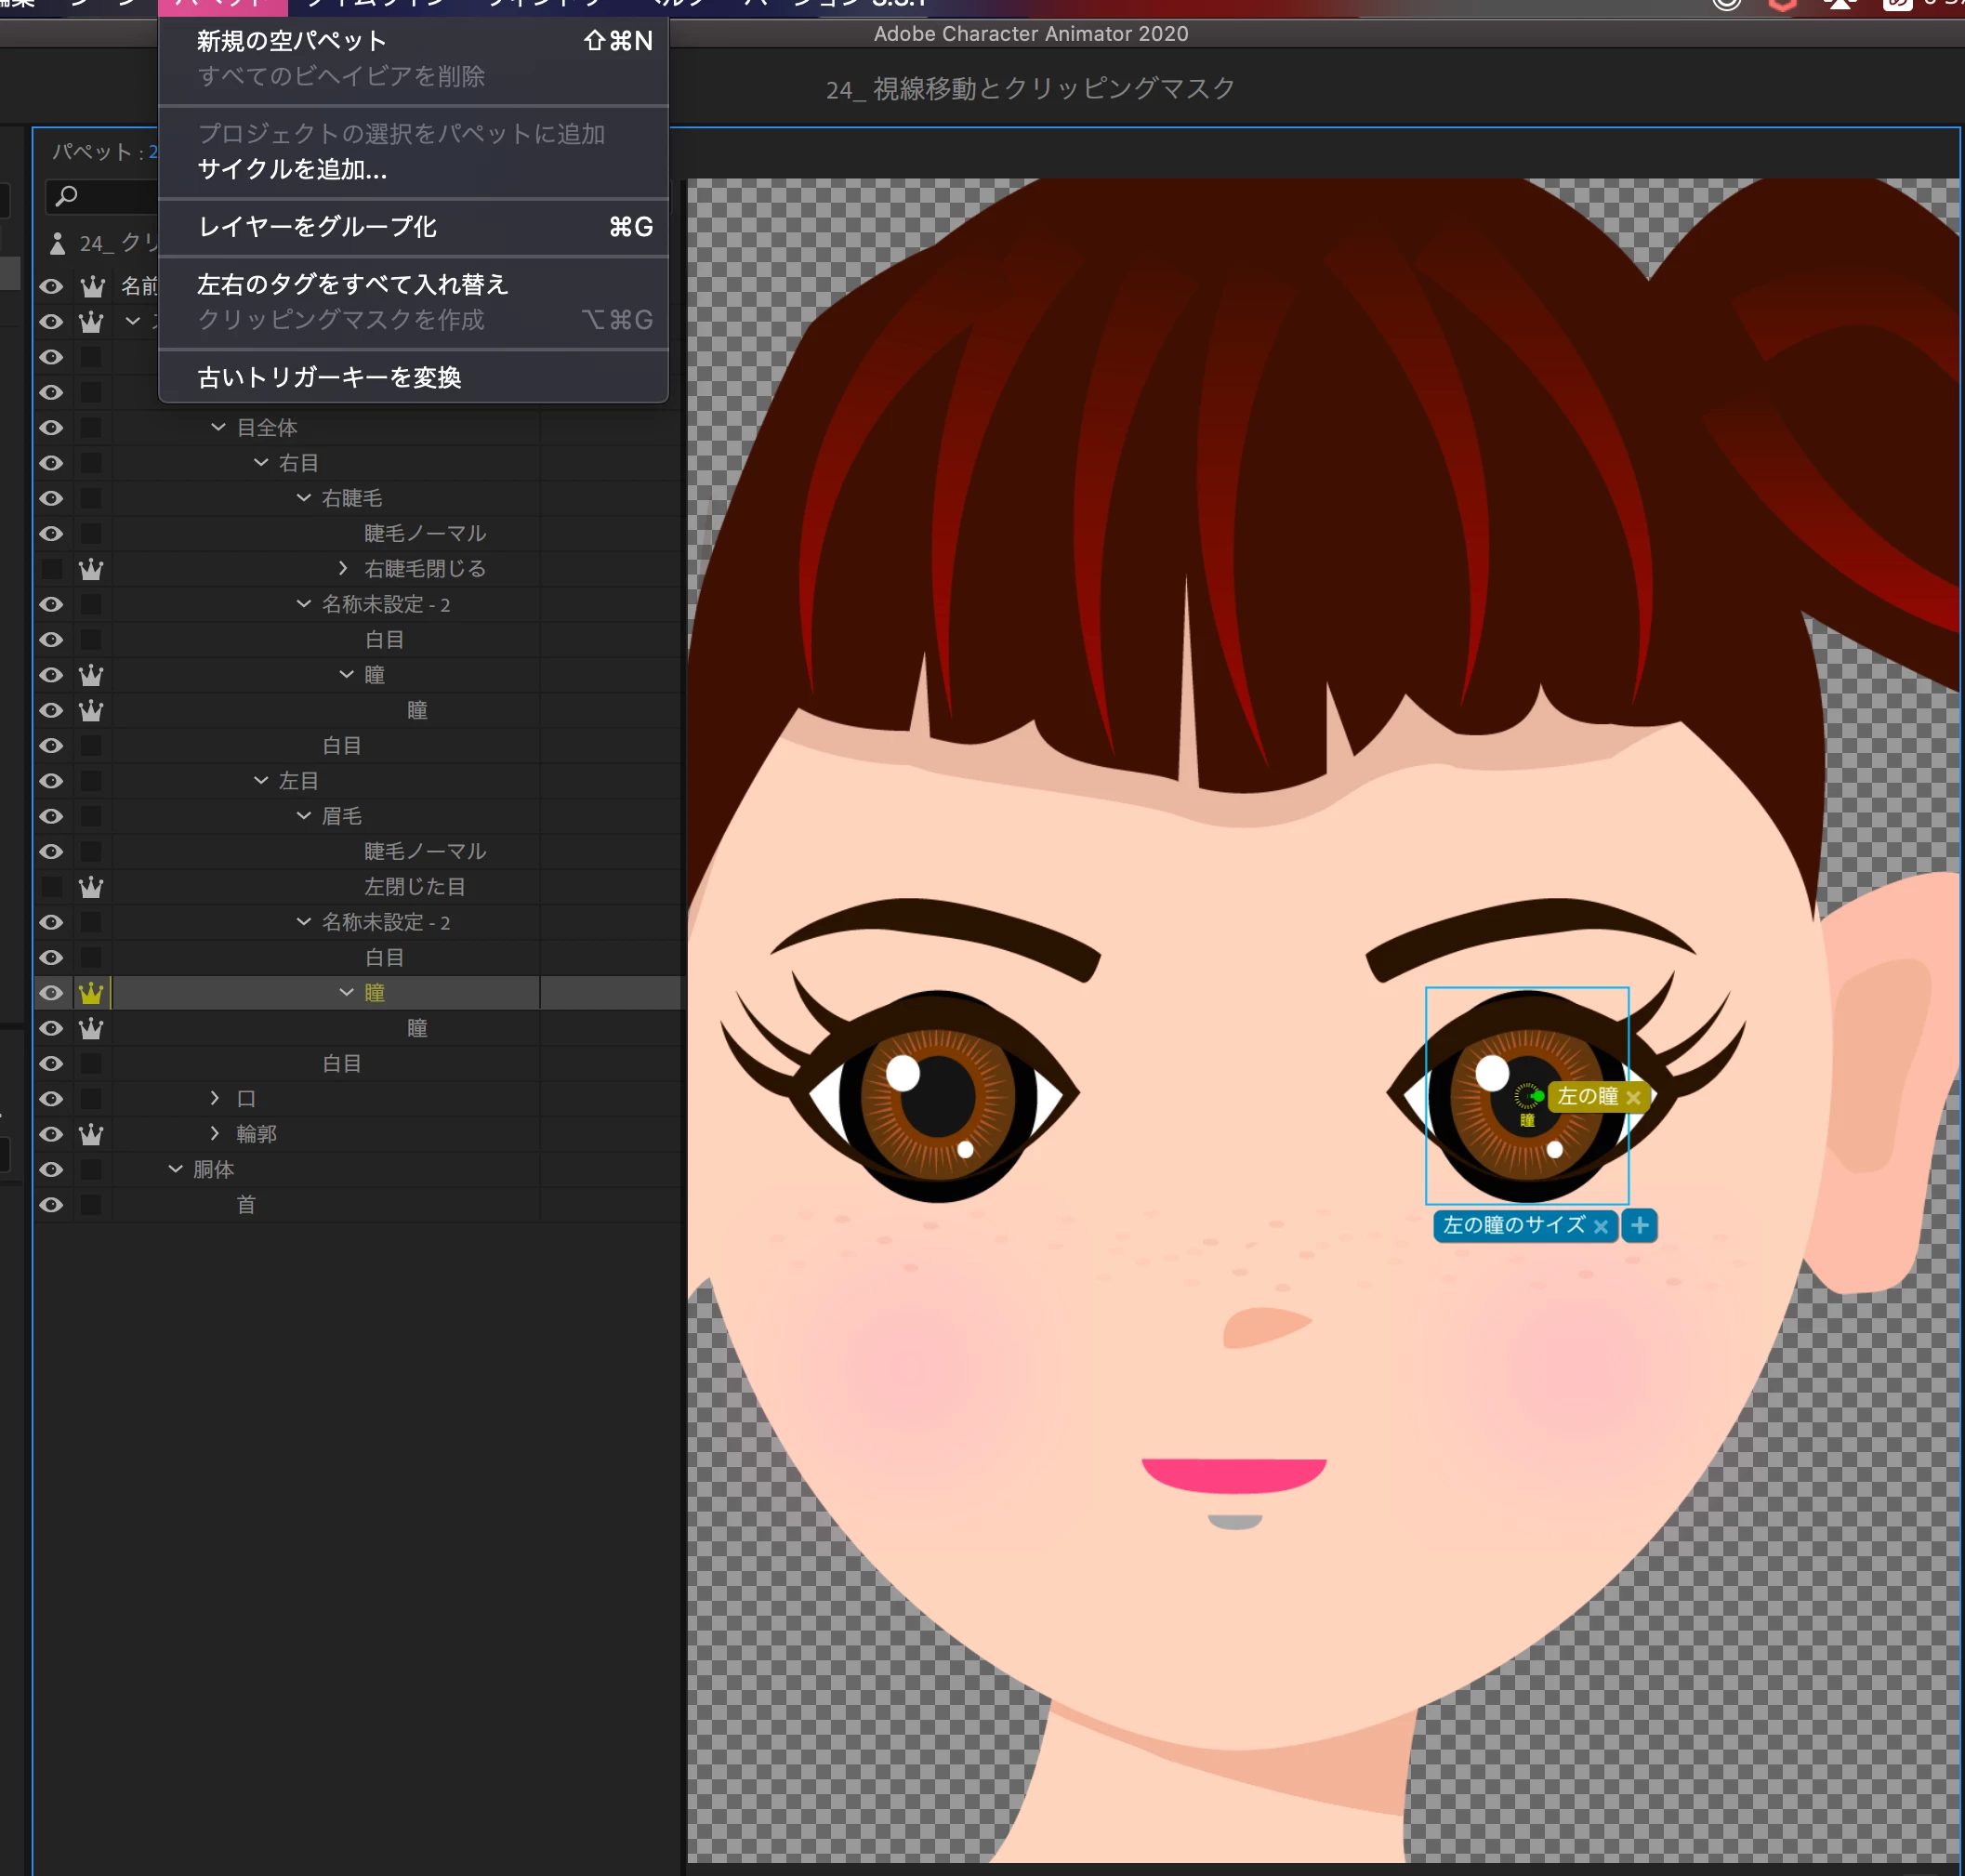The image size is (1965, 1876).
Task: Remove the 左の瞳のサイズ tag
Action: [1600, 1226]
